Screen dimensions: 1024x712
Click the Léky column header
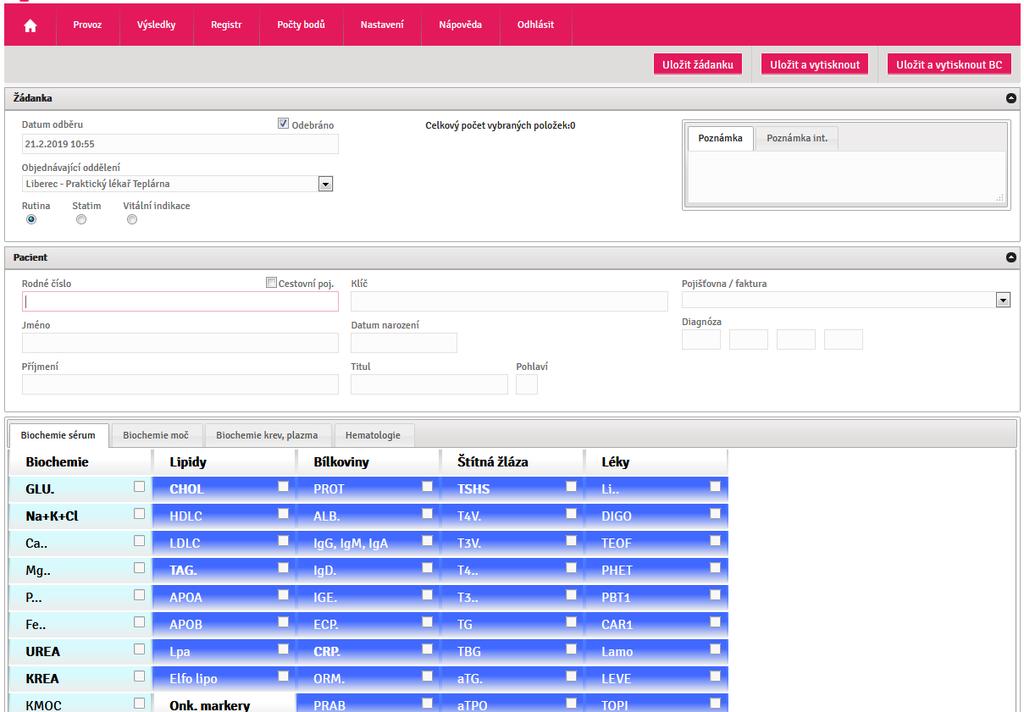pos(656,462)
